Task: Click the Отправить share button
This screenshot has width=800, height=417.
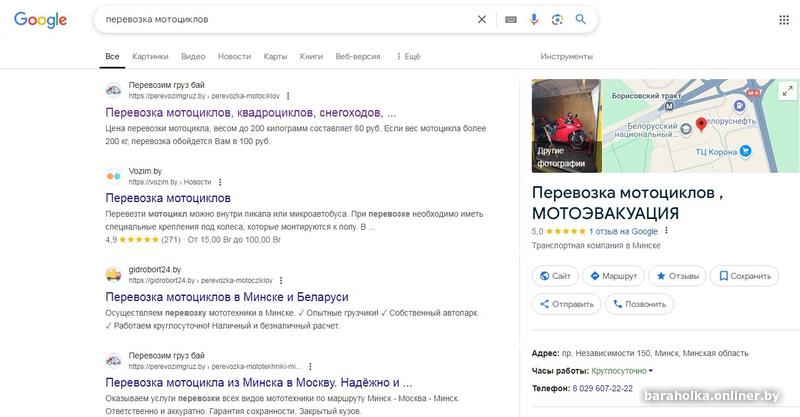Action: (566, 304)
